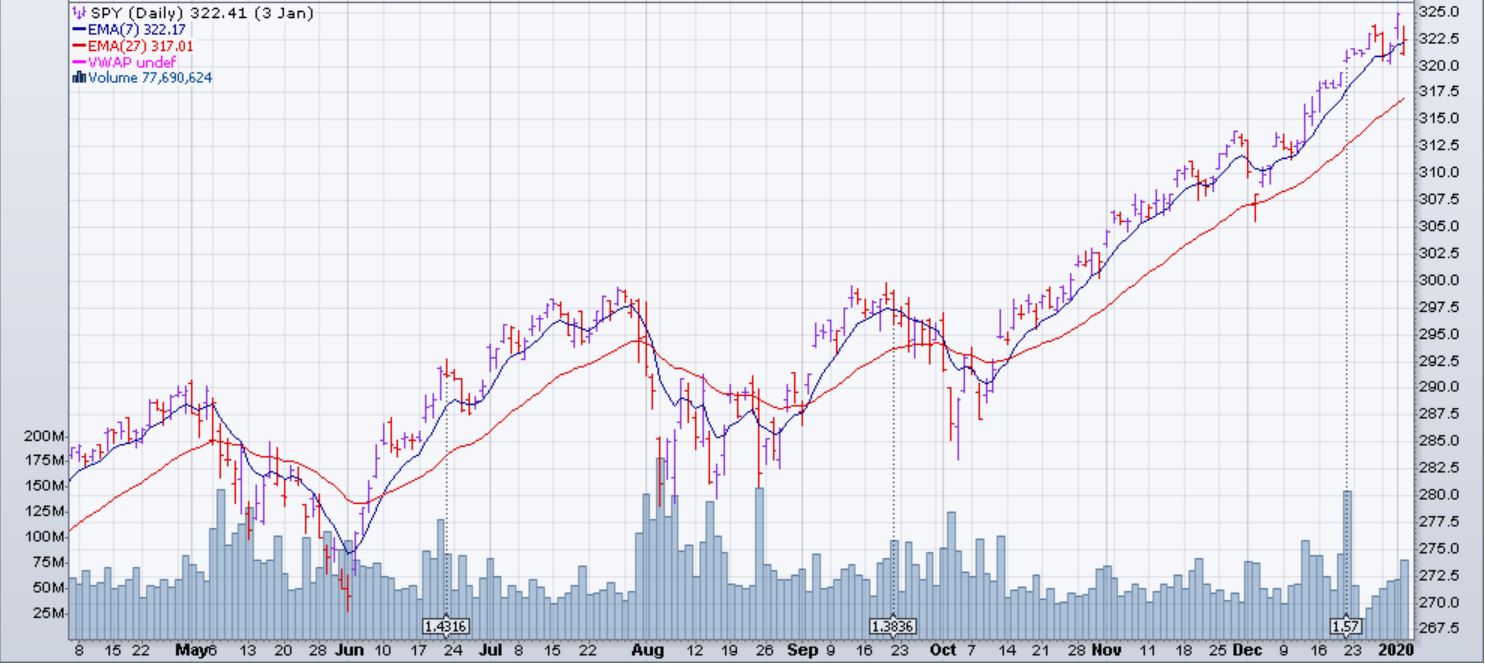Click the 1.4316 dividend marker
Viewport: 1485px width, 667px height.
coord(446,626)
